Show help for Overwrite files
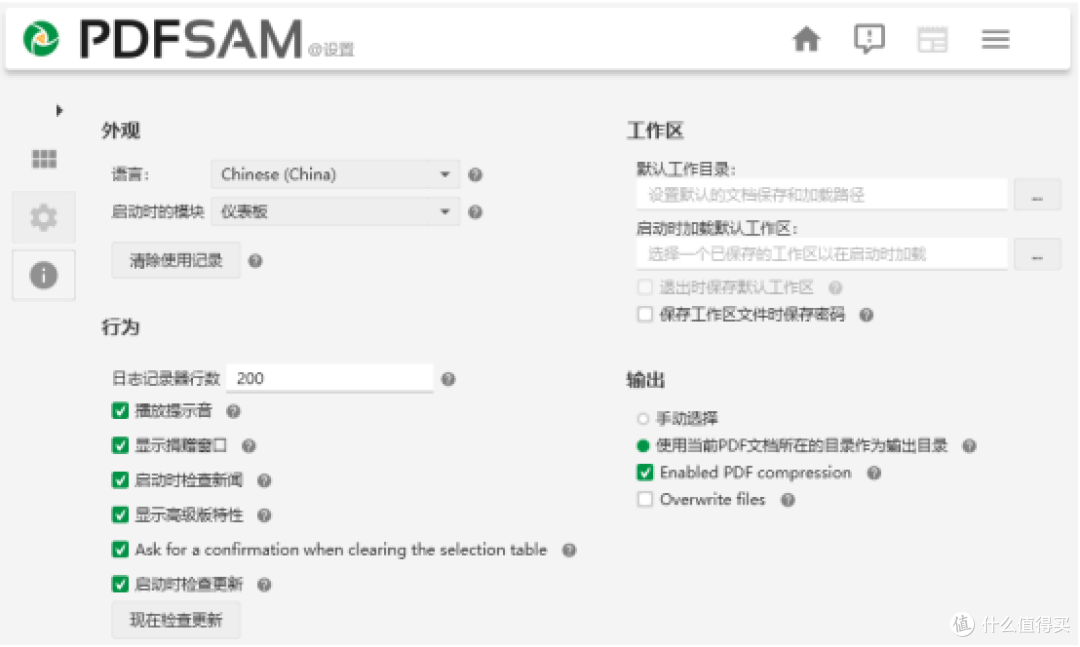 (789, 500)
